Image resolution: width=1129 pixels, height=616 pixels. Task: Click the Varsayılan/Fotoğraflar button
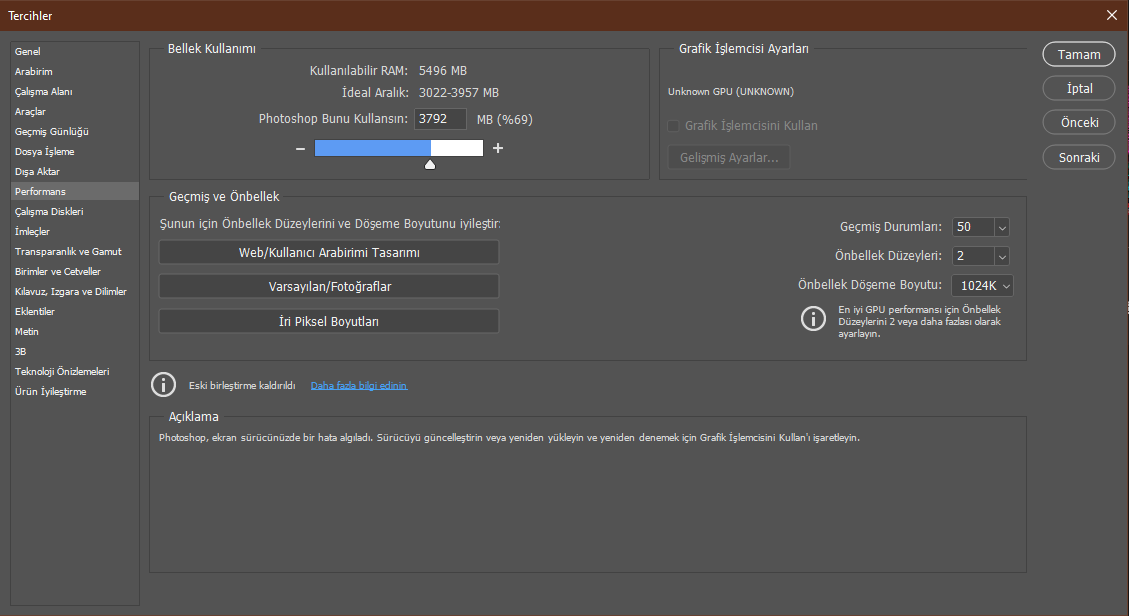[x=329, y=286]
